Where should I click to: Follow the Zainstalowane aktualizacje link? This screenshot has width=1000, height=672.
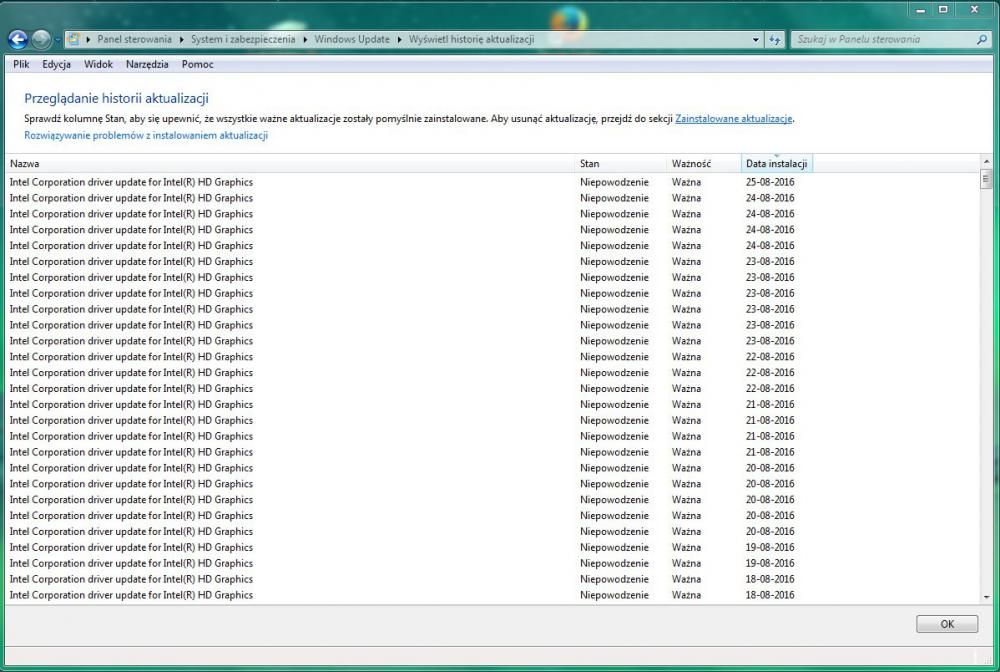coord(733,119)
